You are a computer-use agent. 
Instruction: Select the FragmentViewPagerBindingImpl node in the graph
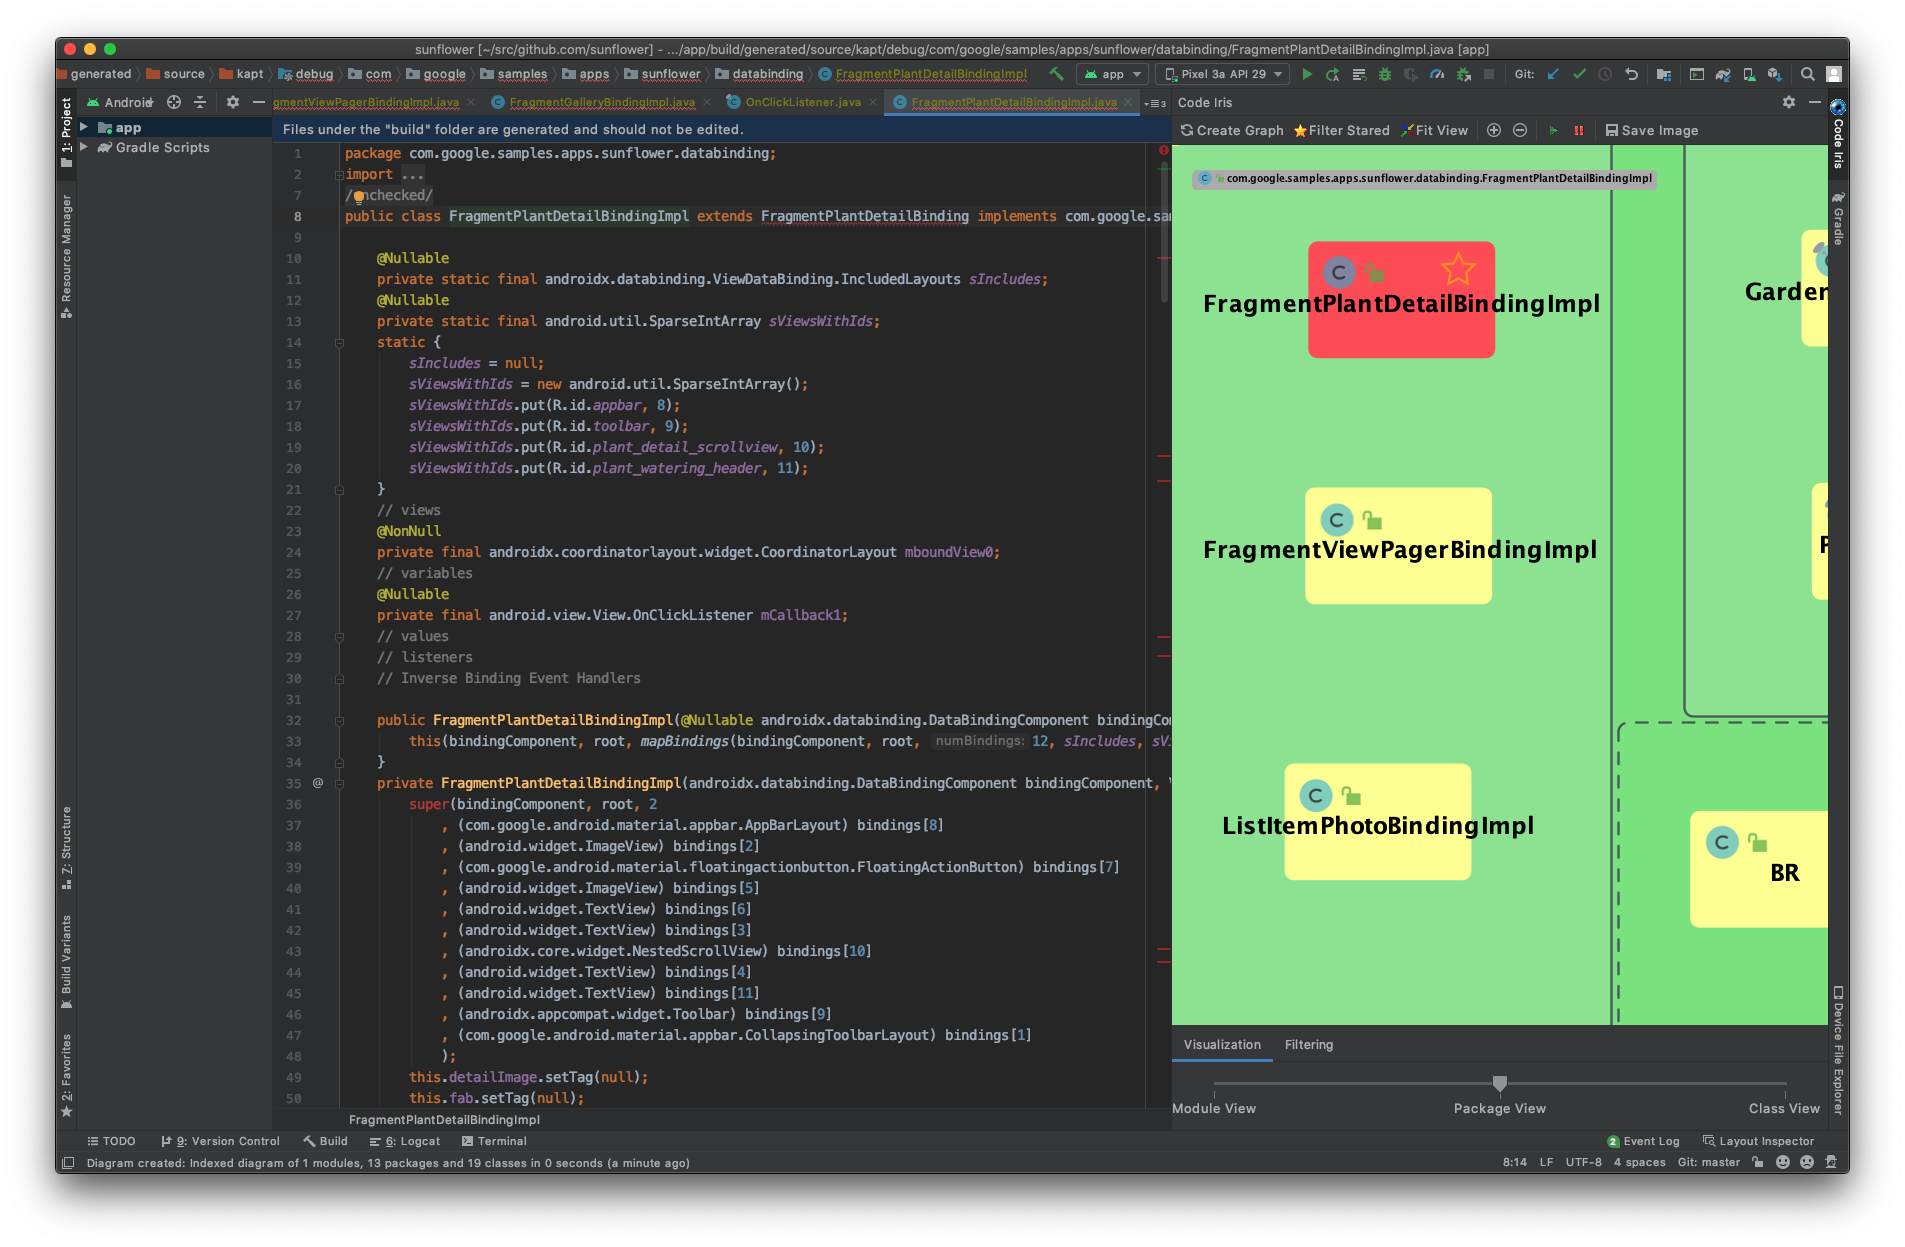tap(1398, 545)
